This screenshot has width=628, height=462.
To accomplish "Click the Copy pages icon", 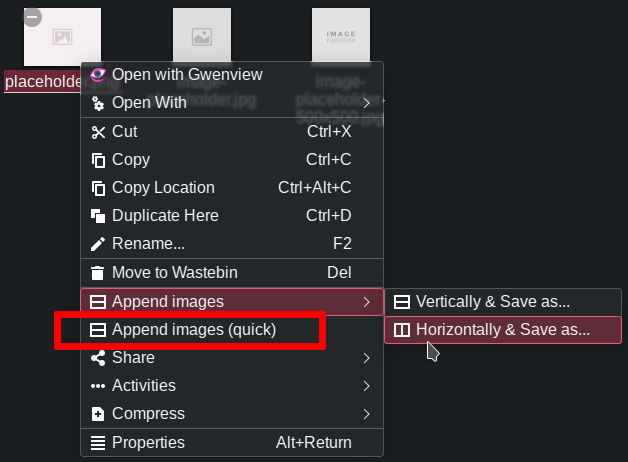I will pos(98,160).
